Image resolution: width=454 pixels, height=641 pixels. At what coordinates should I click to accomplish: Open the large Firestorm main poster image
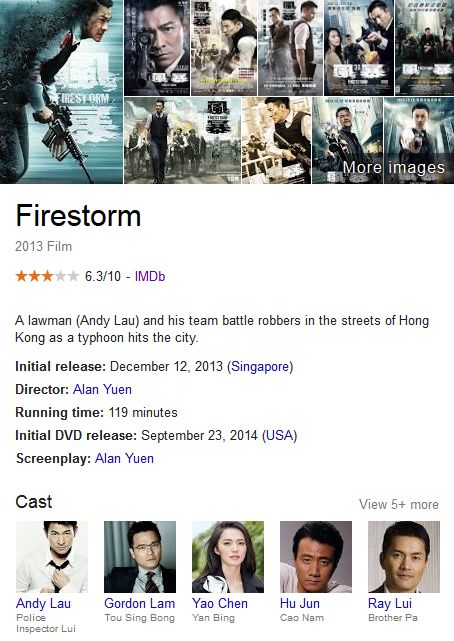tap(61, 92)
